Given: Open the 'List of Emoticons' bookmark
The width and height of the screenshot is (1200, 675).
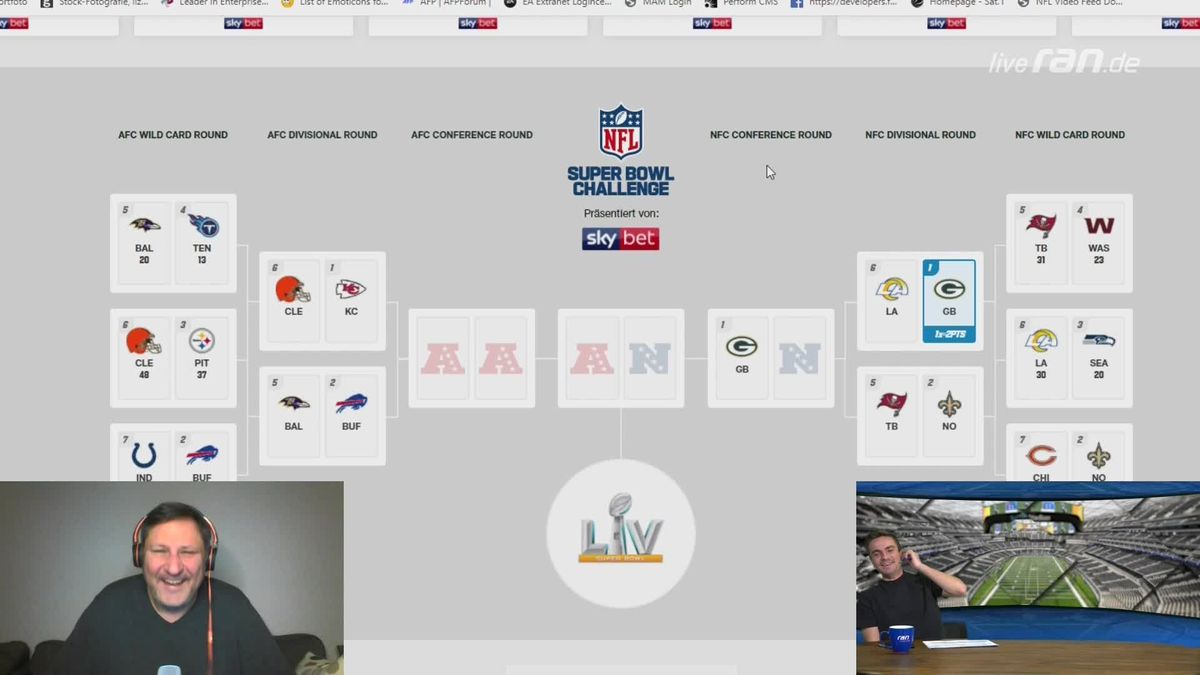Looking at the screenshot, I should (x=335, y=4).
